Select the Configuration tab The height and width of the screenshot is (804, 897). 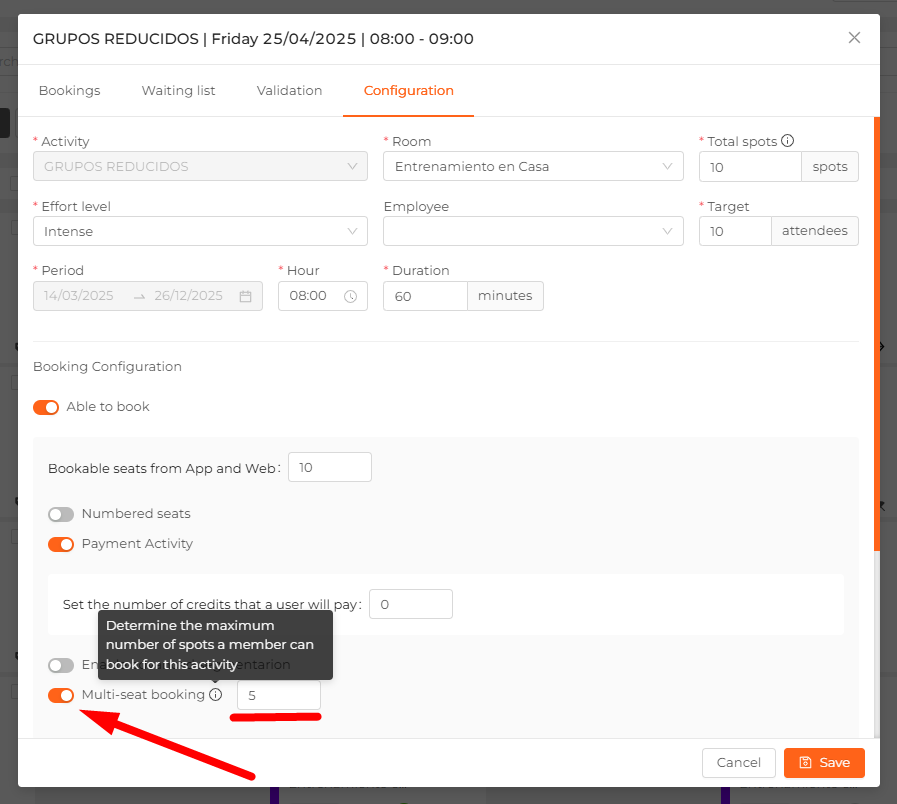(408, 90)
